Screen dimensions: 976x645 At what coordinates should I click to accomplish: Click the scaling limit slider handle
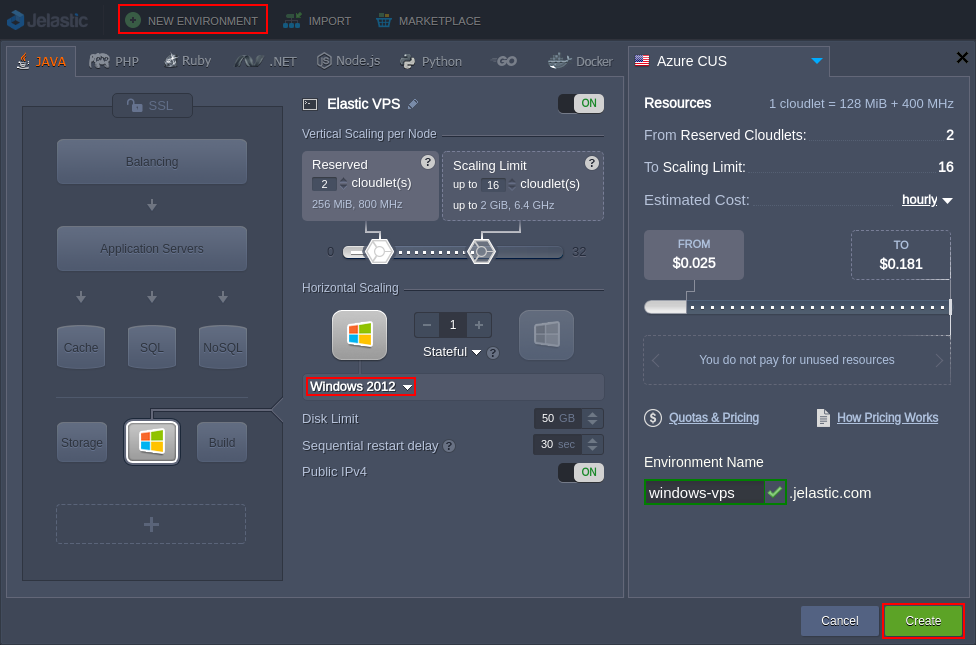pyautogui.click(x=481, y=252)
